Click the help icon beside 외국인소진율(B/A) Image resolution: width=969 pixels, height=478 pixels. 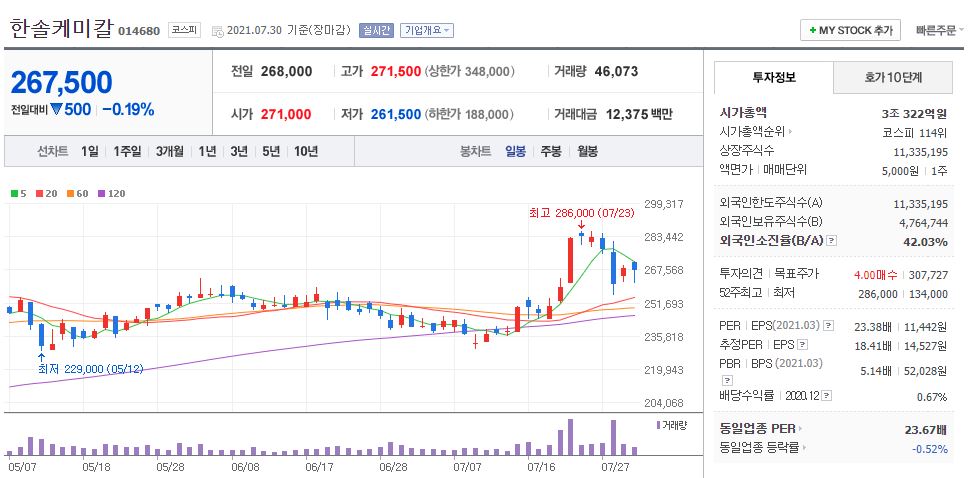832,241
